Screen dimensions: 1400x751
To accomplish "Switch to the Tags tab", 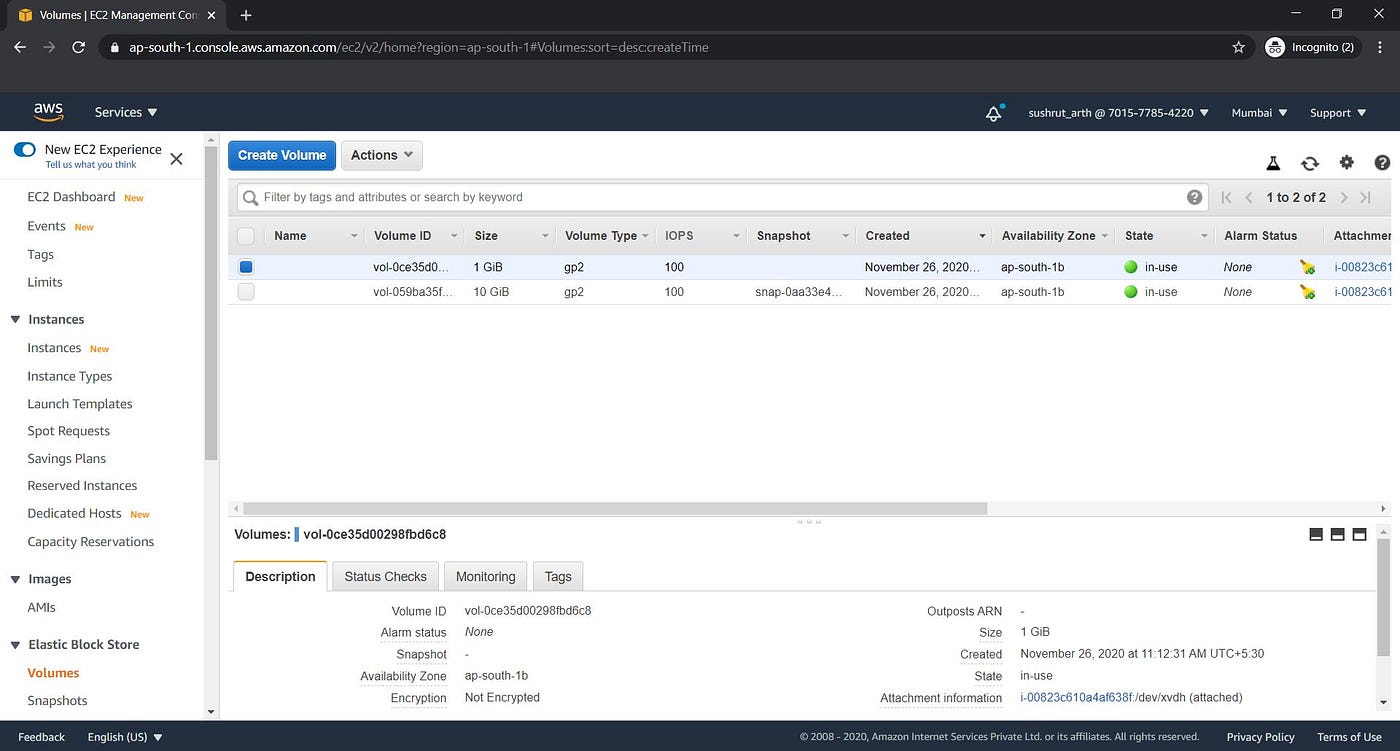I will pos(558,576).
